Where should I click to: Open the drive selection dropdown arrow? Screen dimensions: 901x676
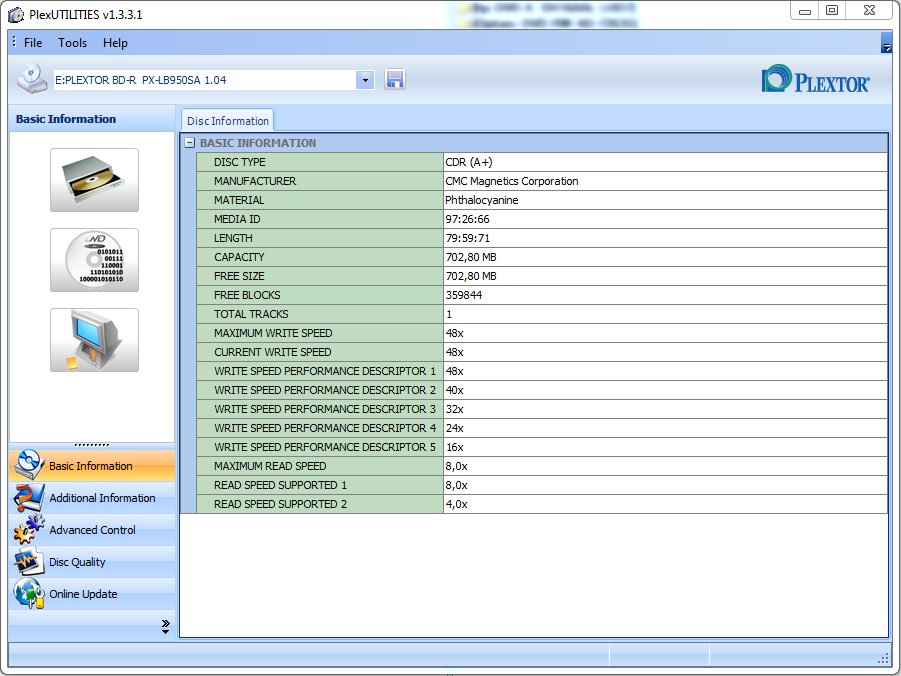[x=365, y=80]
